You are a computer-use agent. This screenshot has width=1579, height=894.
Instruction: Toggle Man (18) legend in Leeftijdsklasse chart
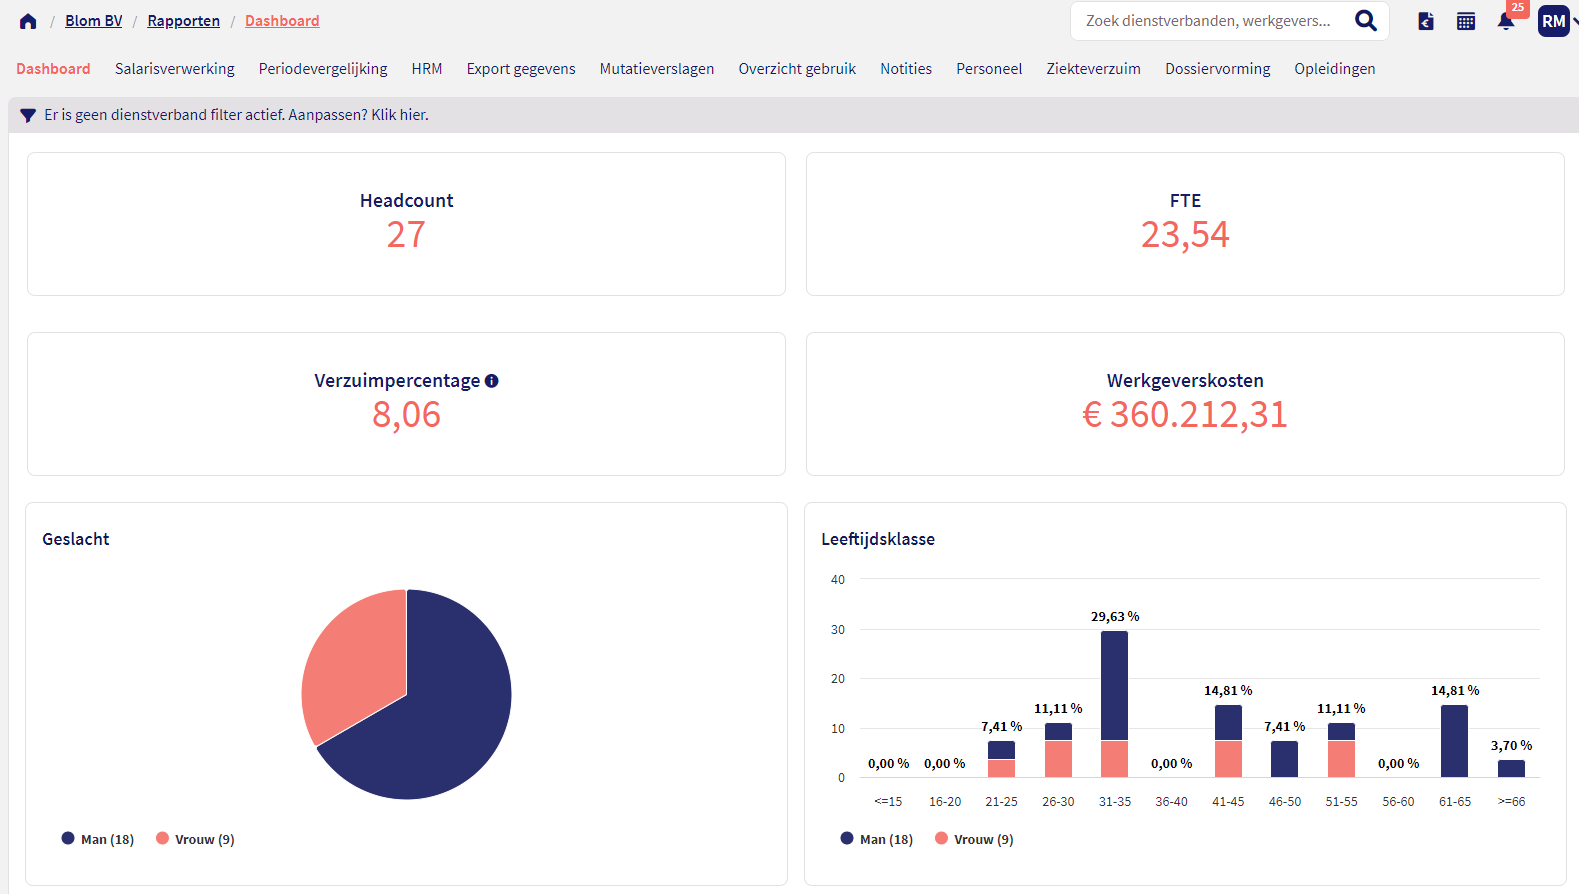click(x=877, y=839)
